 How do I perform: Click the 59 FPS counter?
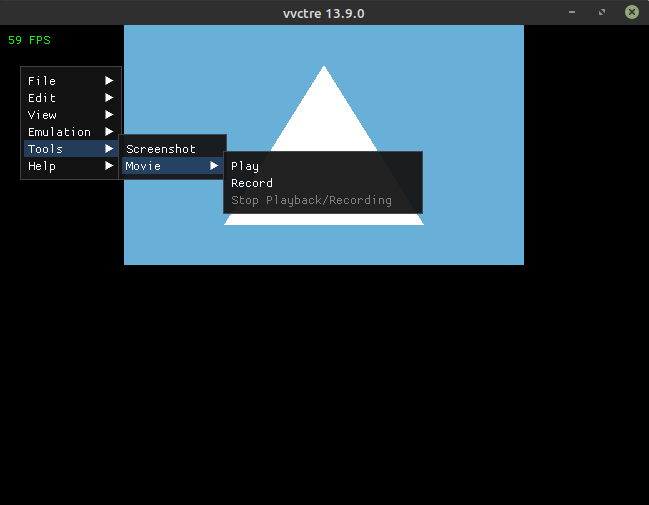point(29,40)
